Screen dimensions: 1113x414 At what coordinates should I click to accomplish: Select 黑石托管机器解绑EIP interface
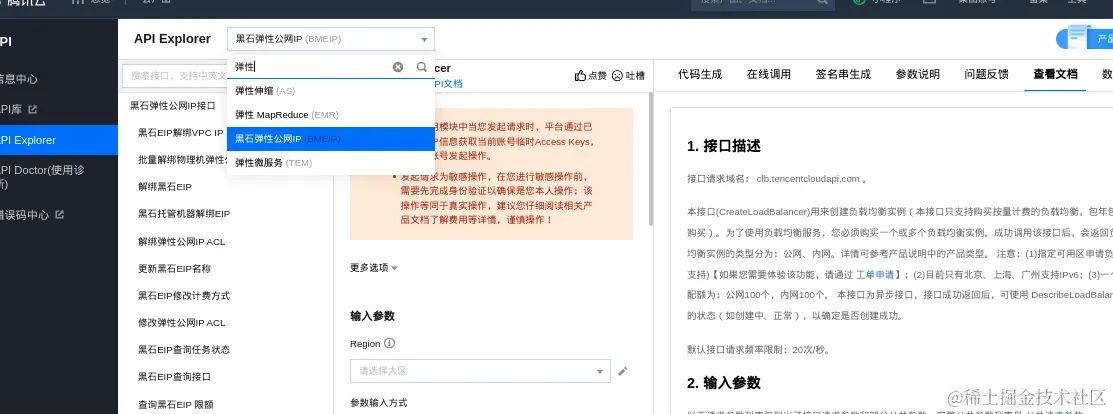coord(184,214)
